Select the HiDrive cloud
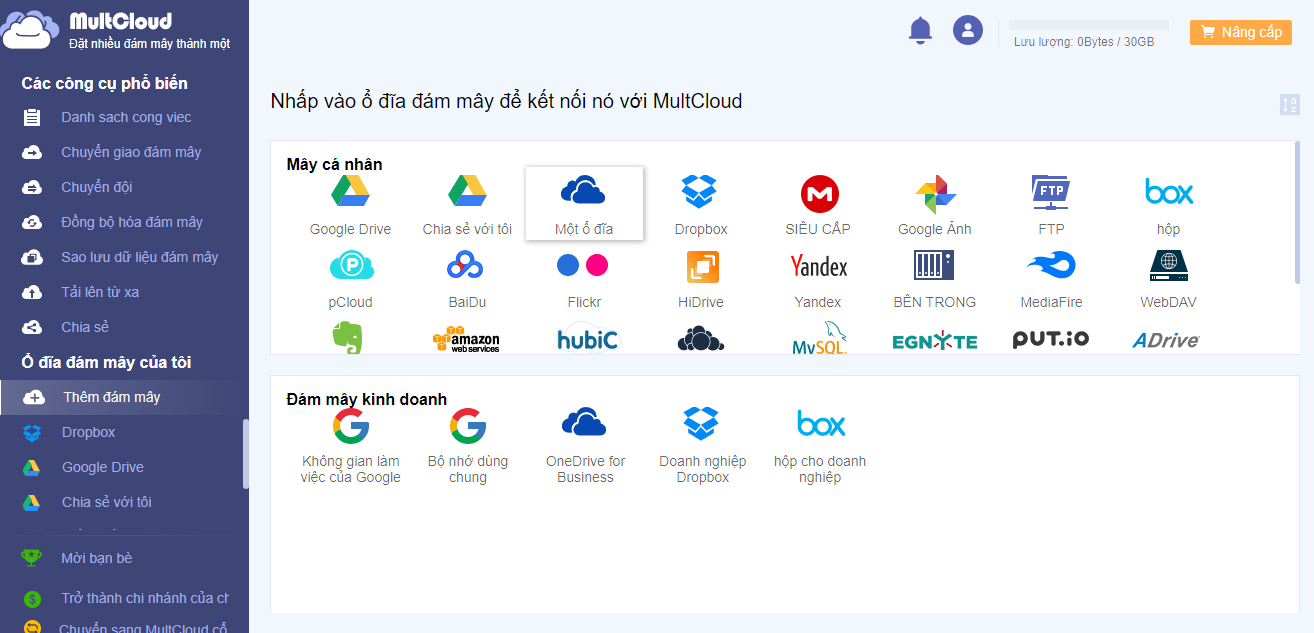The width and height of the screenshot is (1314, 633). (701, 279)
